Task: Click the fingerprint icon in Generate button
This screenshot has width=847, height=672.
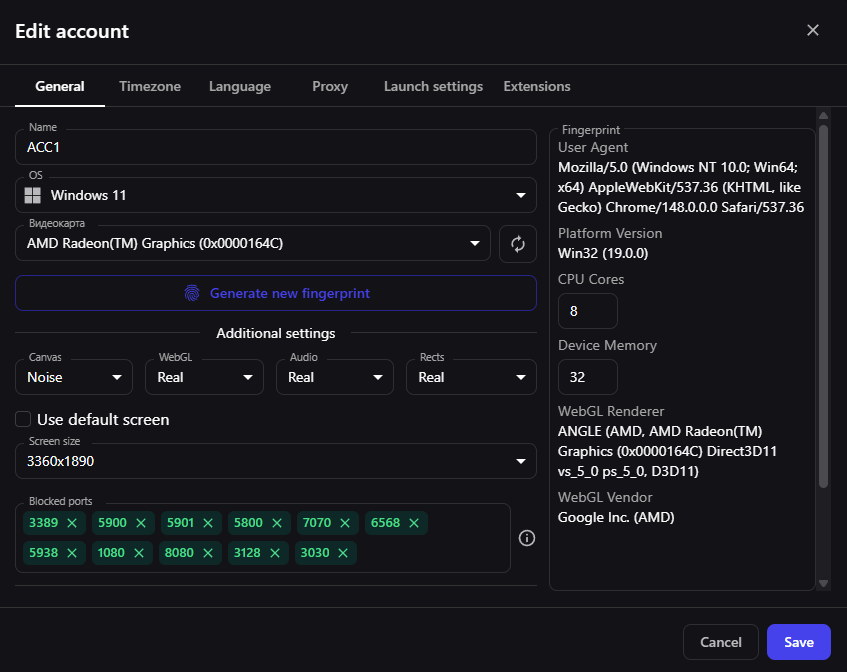Action: 192,293
